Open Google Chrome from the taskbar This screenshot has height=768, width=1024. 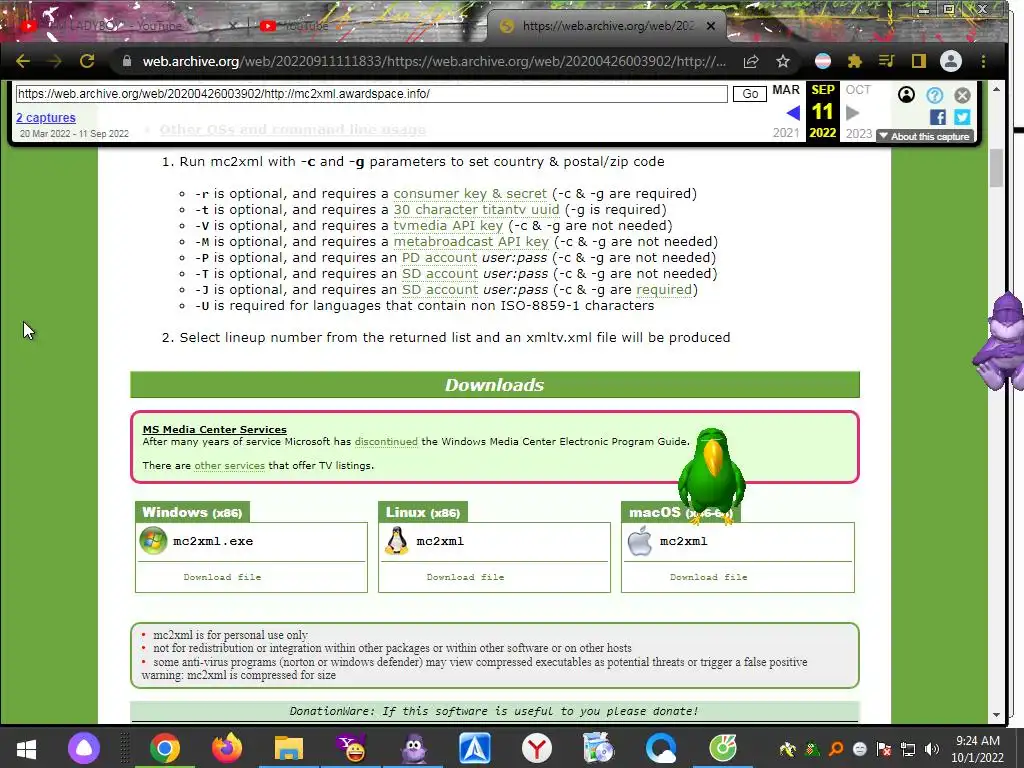(x=165, y=748)
